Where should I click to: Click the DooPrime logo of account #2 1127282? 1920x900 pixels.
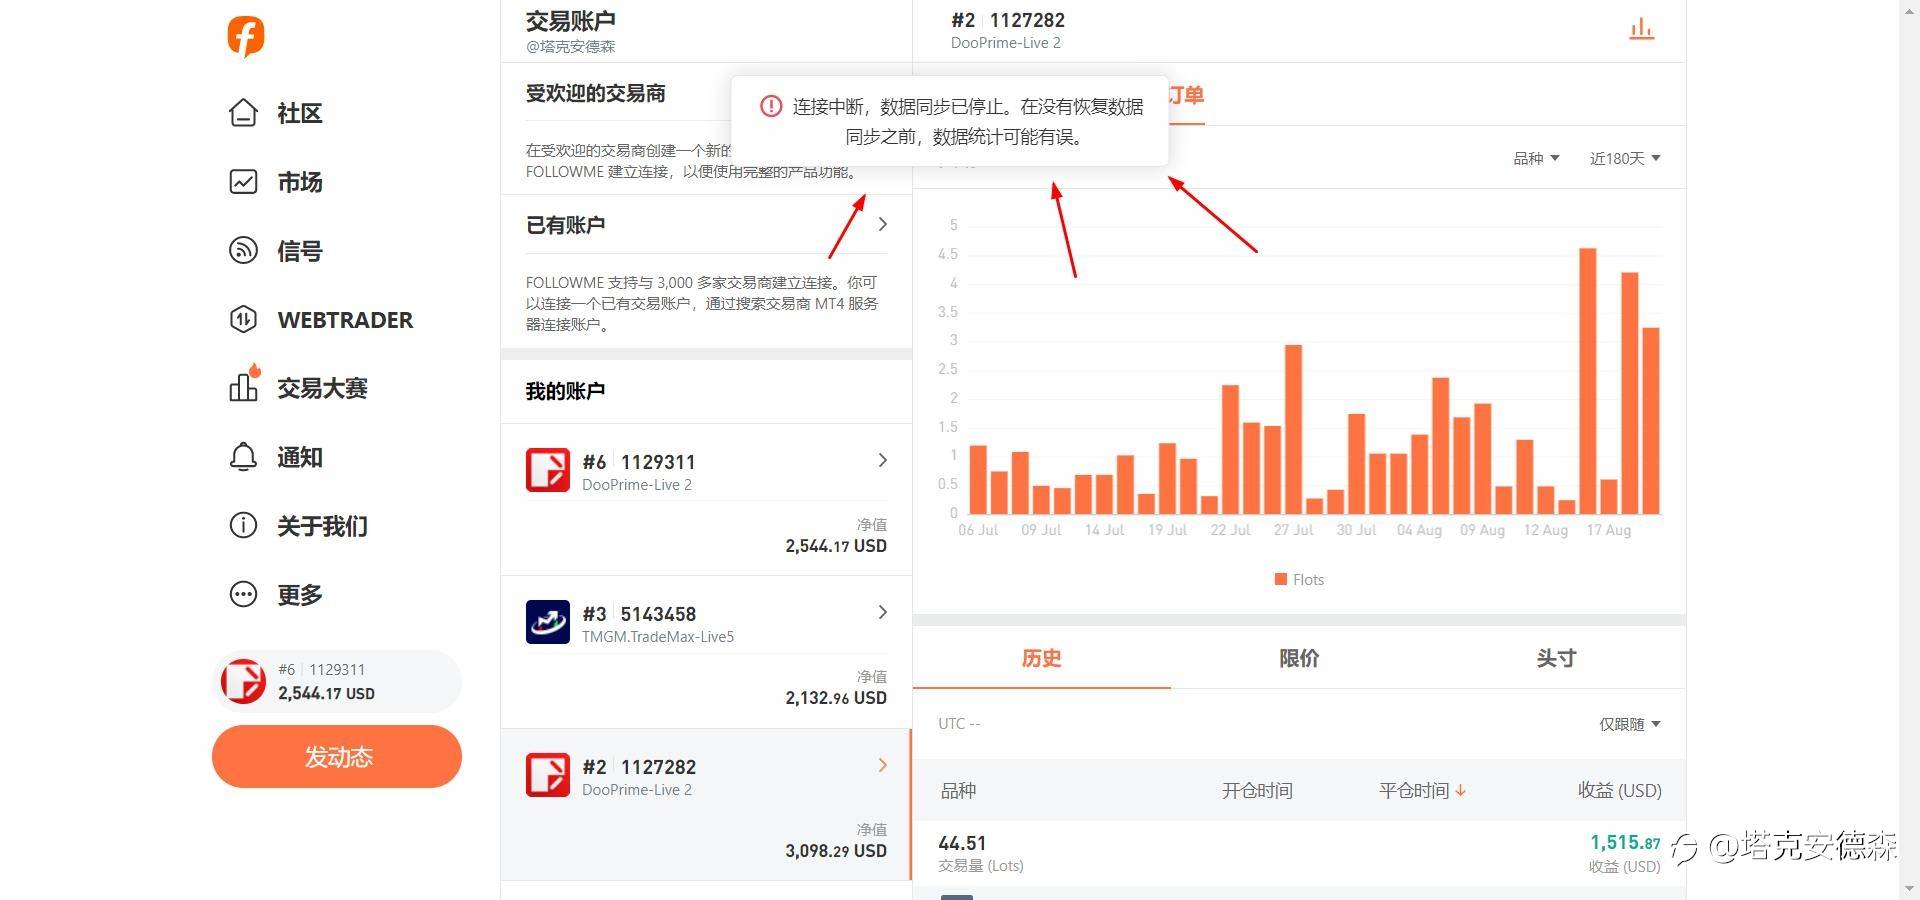coord(548,775)
